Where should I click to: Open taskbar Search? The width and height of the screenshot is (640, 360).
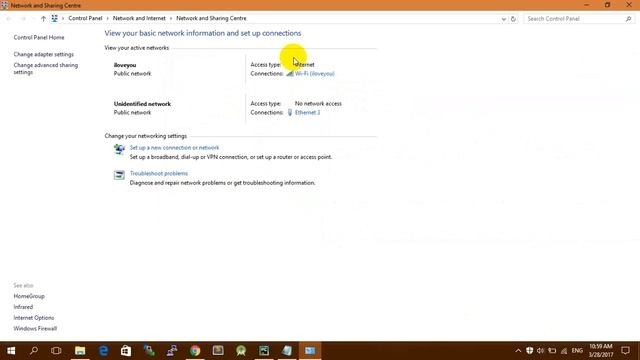click(x=34, y=351)
